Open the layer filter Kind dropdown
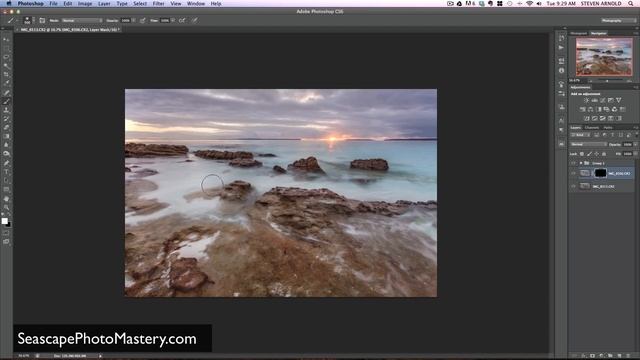This screenshot has width=640, height=360. point(580,135)
